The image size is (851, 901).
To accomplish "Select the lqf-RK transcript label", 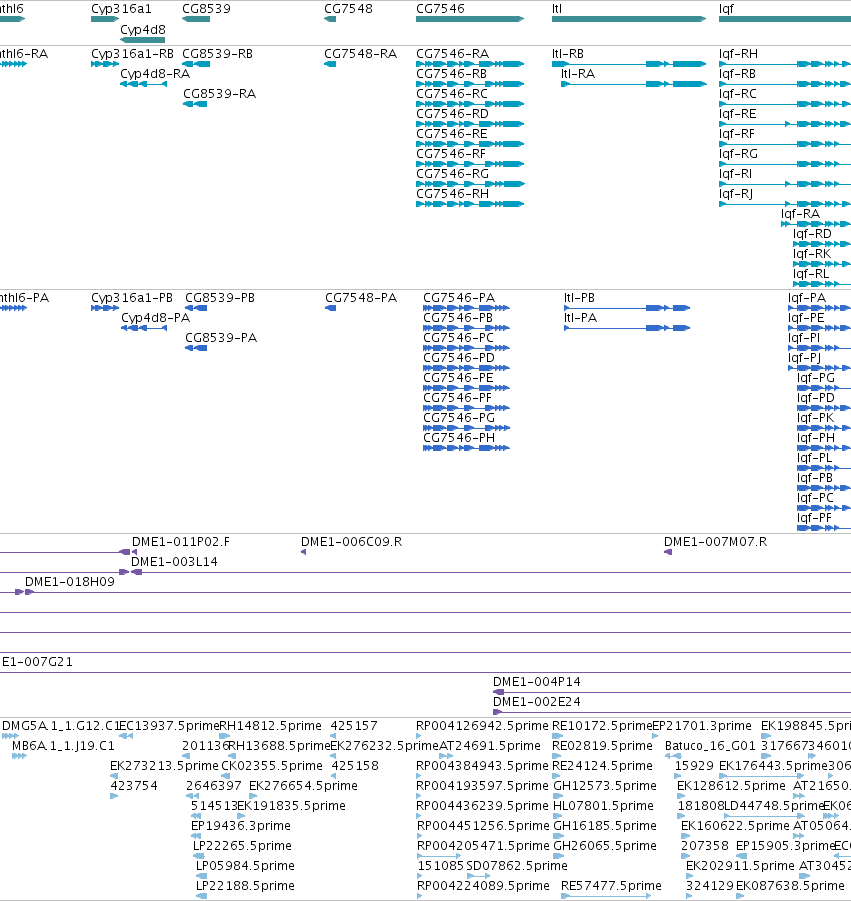I will pyautogui.click(x=811, y=254).
